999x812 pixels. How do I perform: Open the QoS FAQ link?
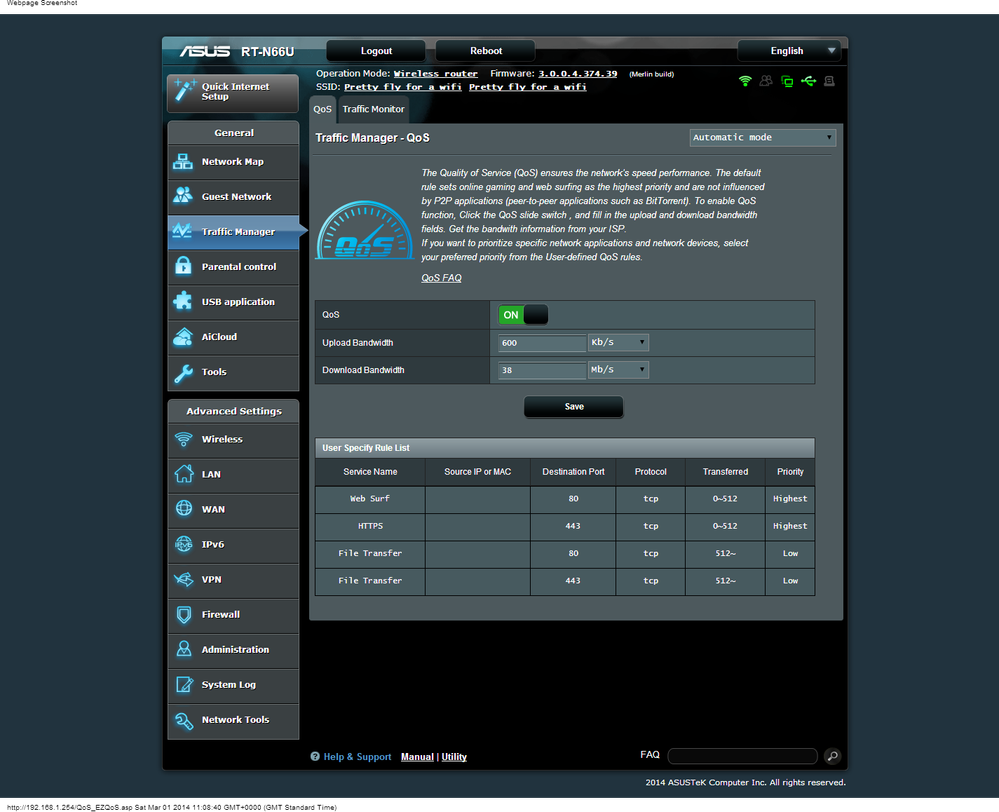pyautogui.click(x=441, y=278)
